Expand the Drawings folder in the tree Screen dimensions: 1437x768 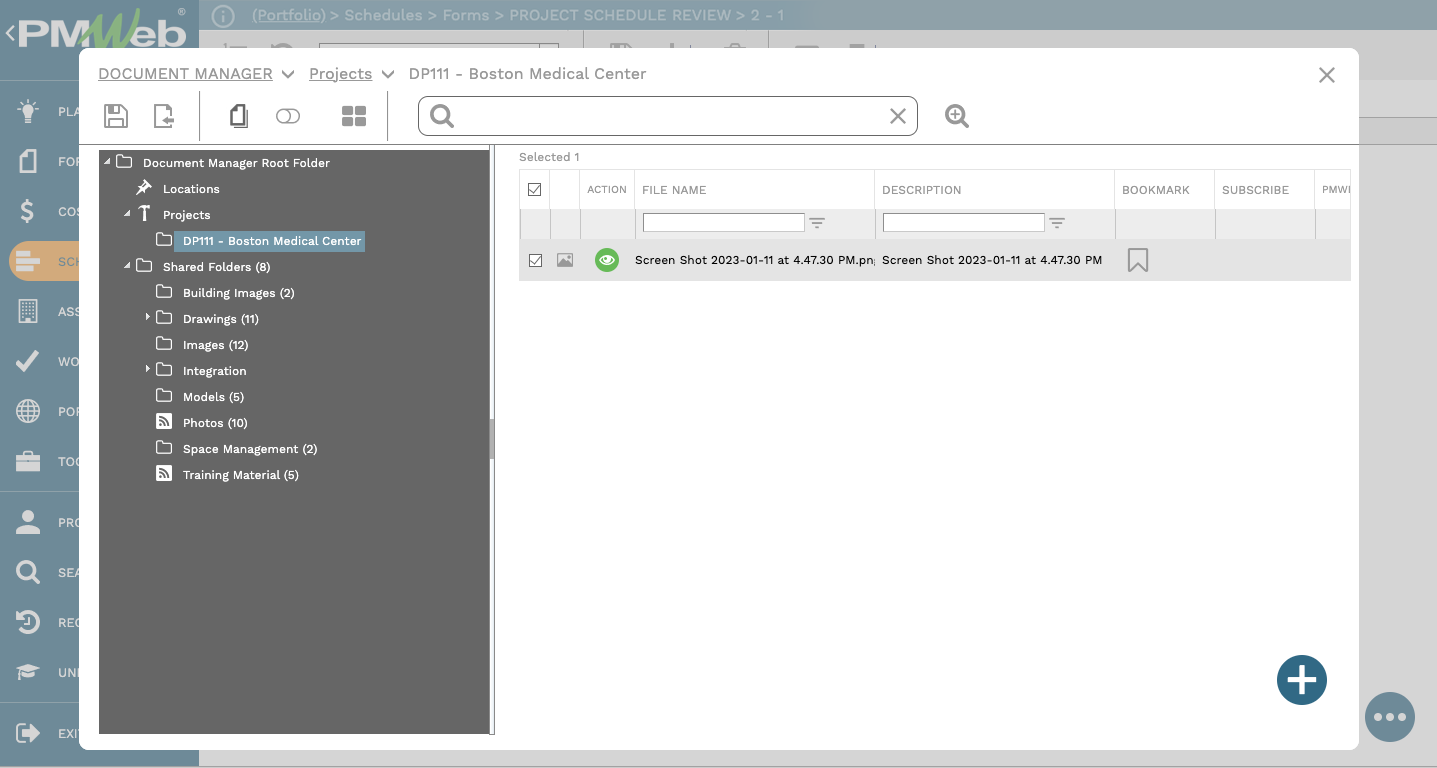(148, 318)
